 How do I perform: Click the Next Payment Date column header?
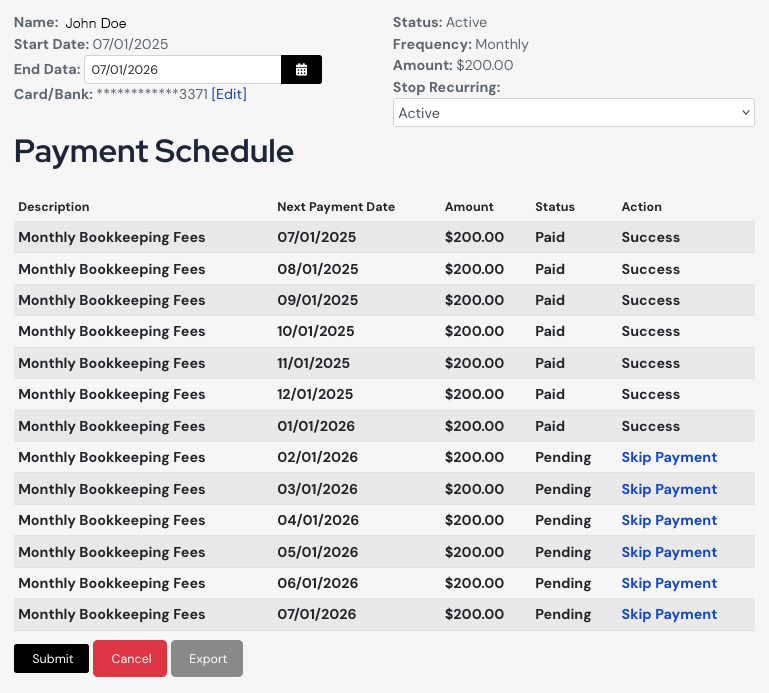click(336, 207)
